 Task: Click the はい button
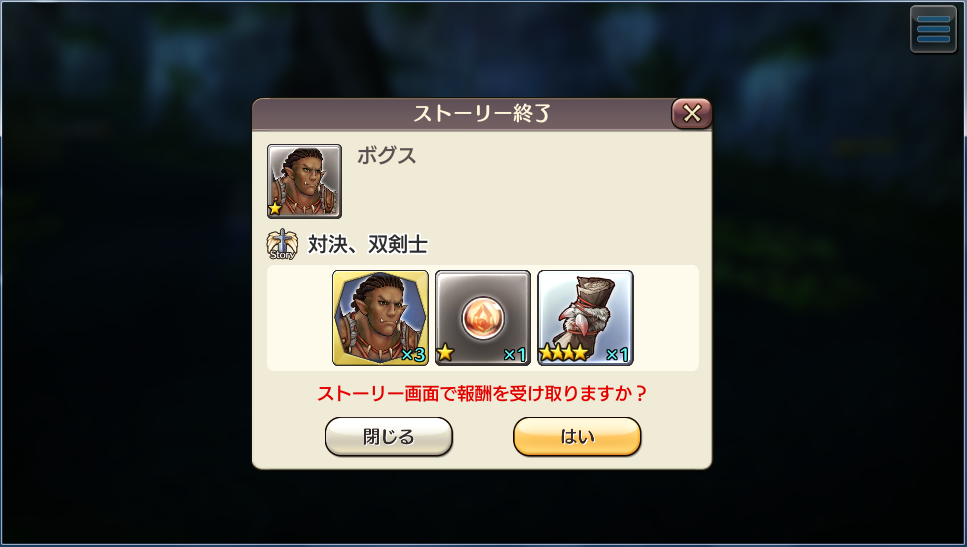(577, 437)
